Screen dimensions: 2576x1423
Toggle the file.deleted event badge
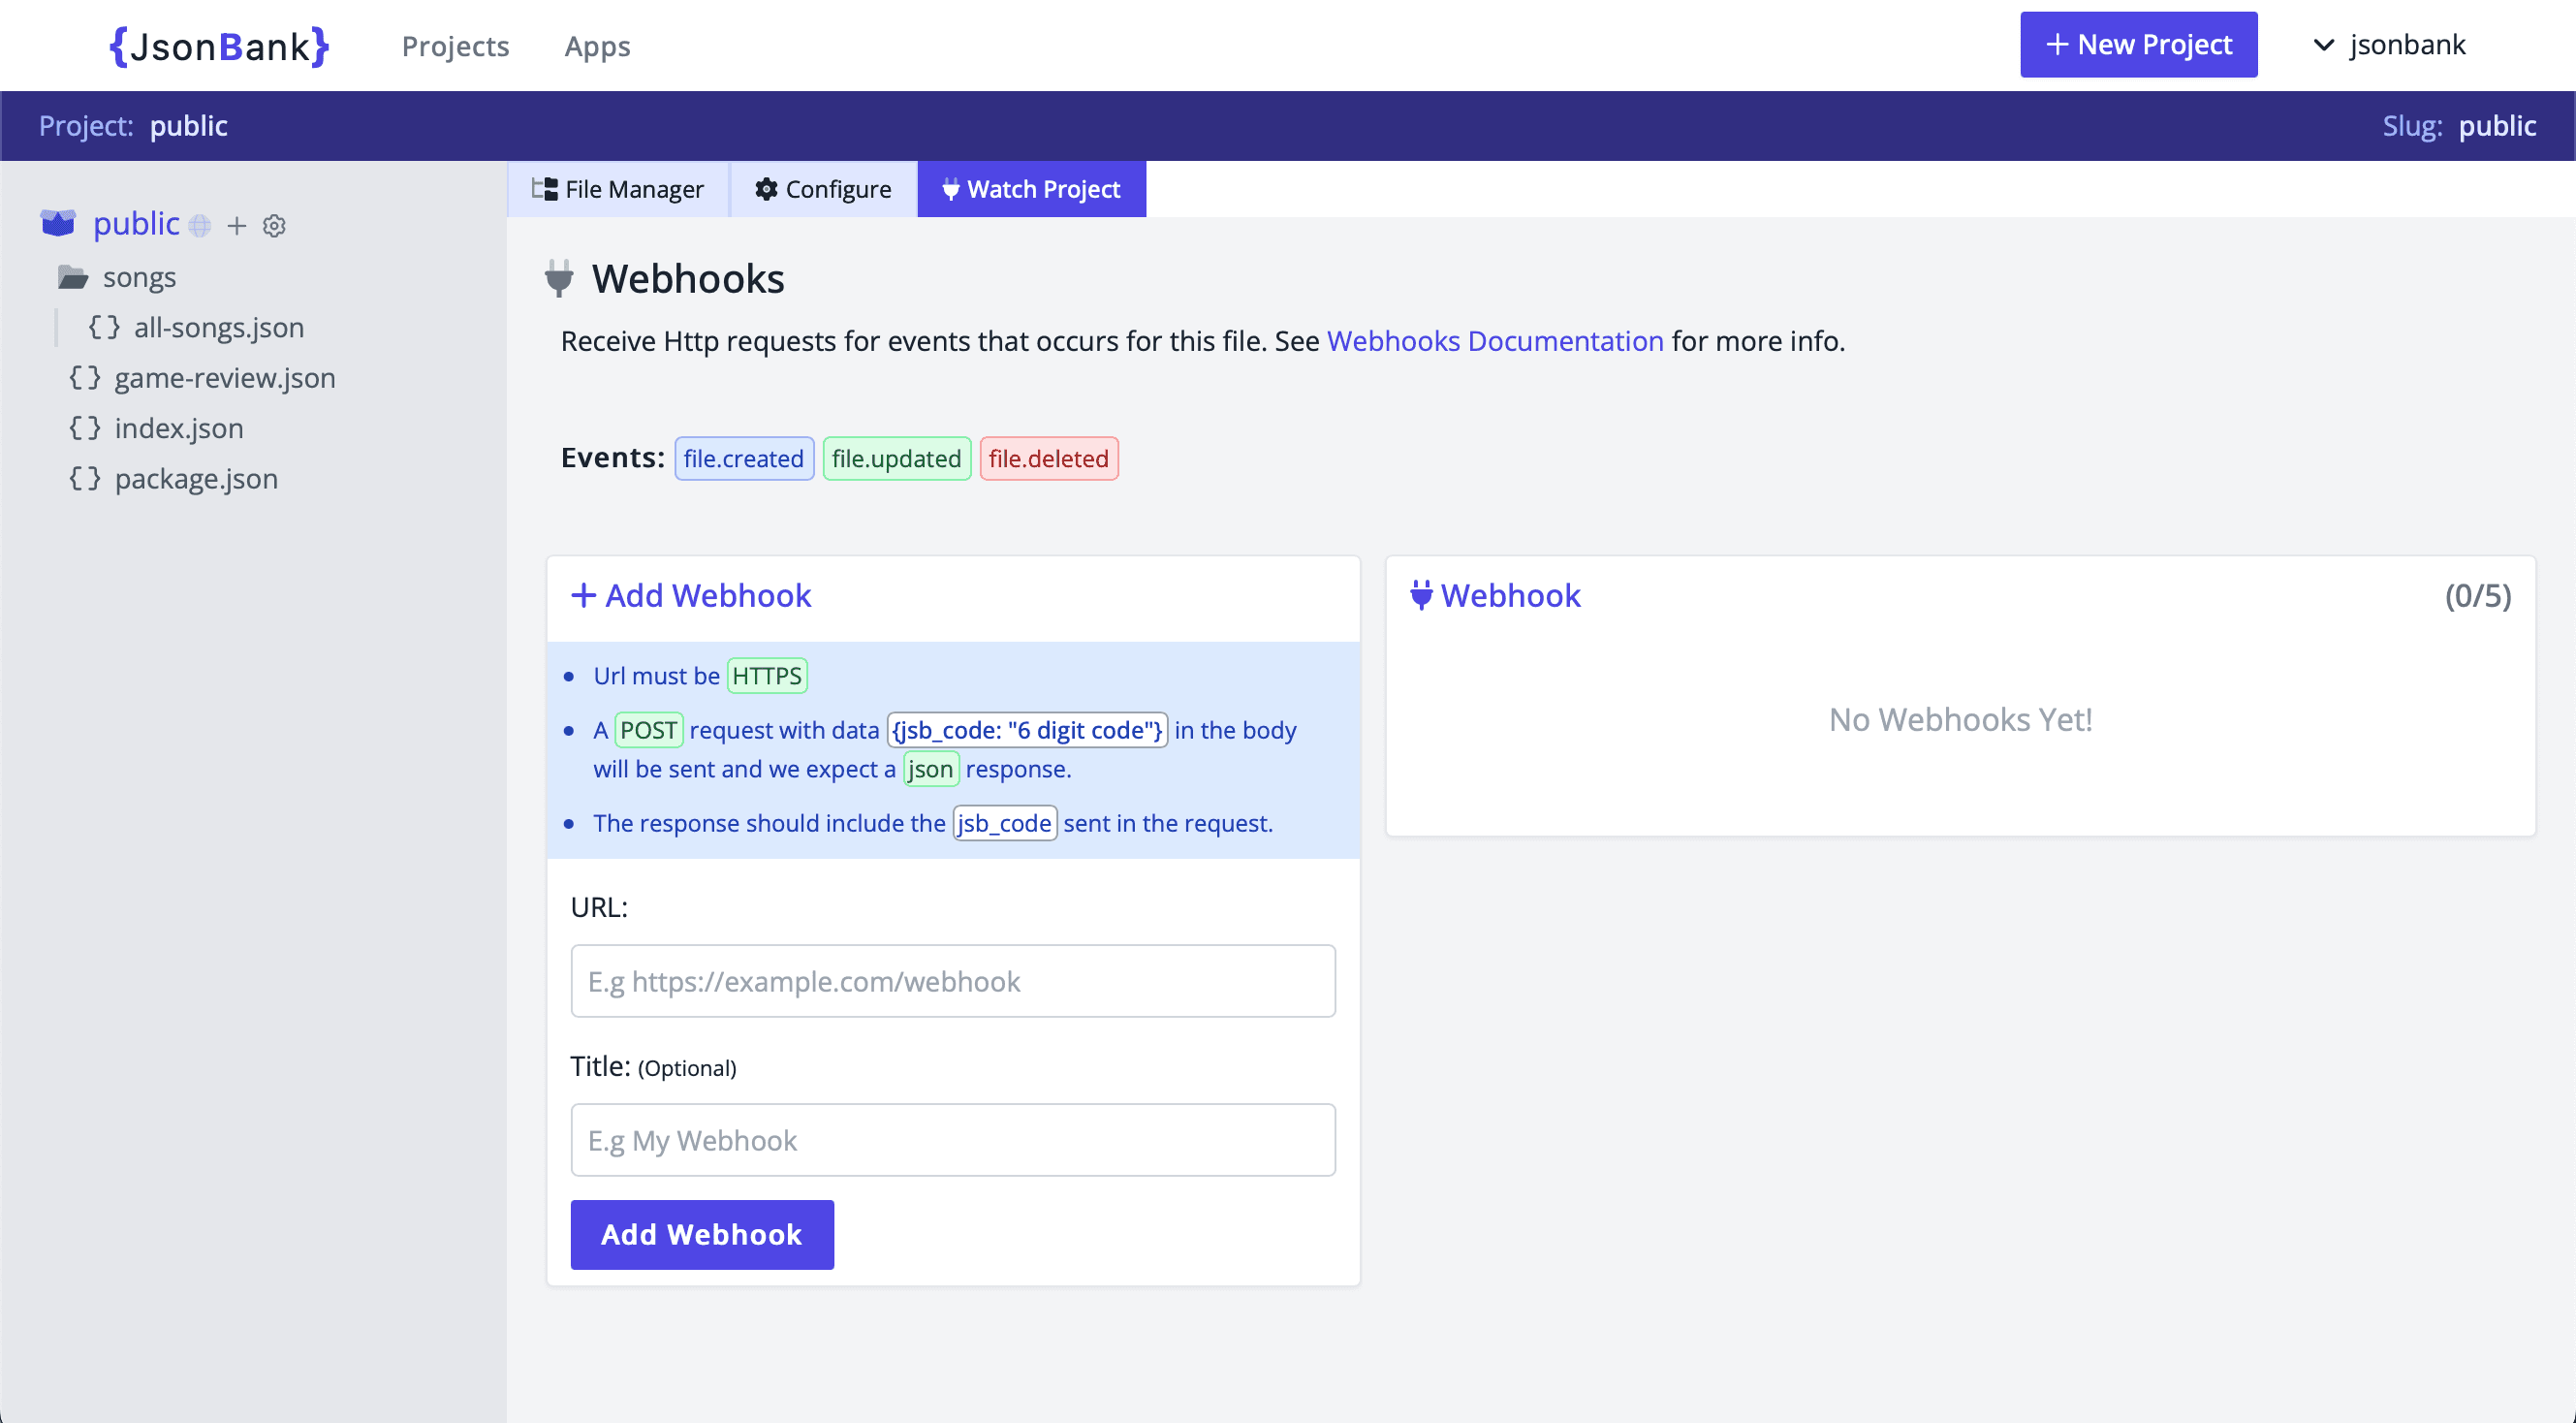(x=1048, y=459)
